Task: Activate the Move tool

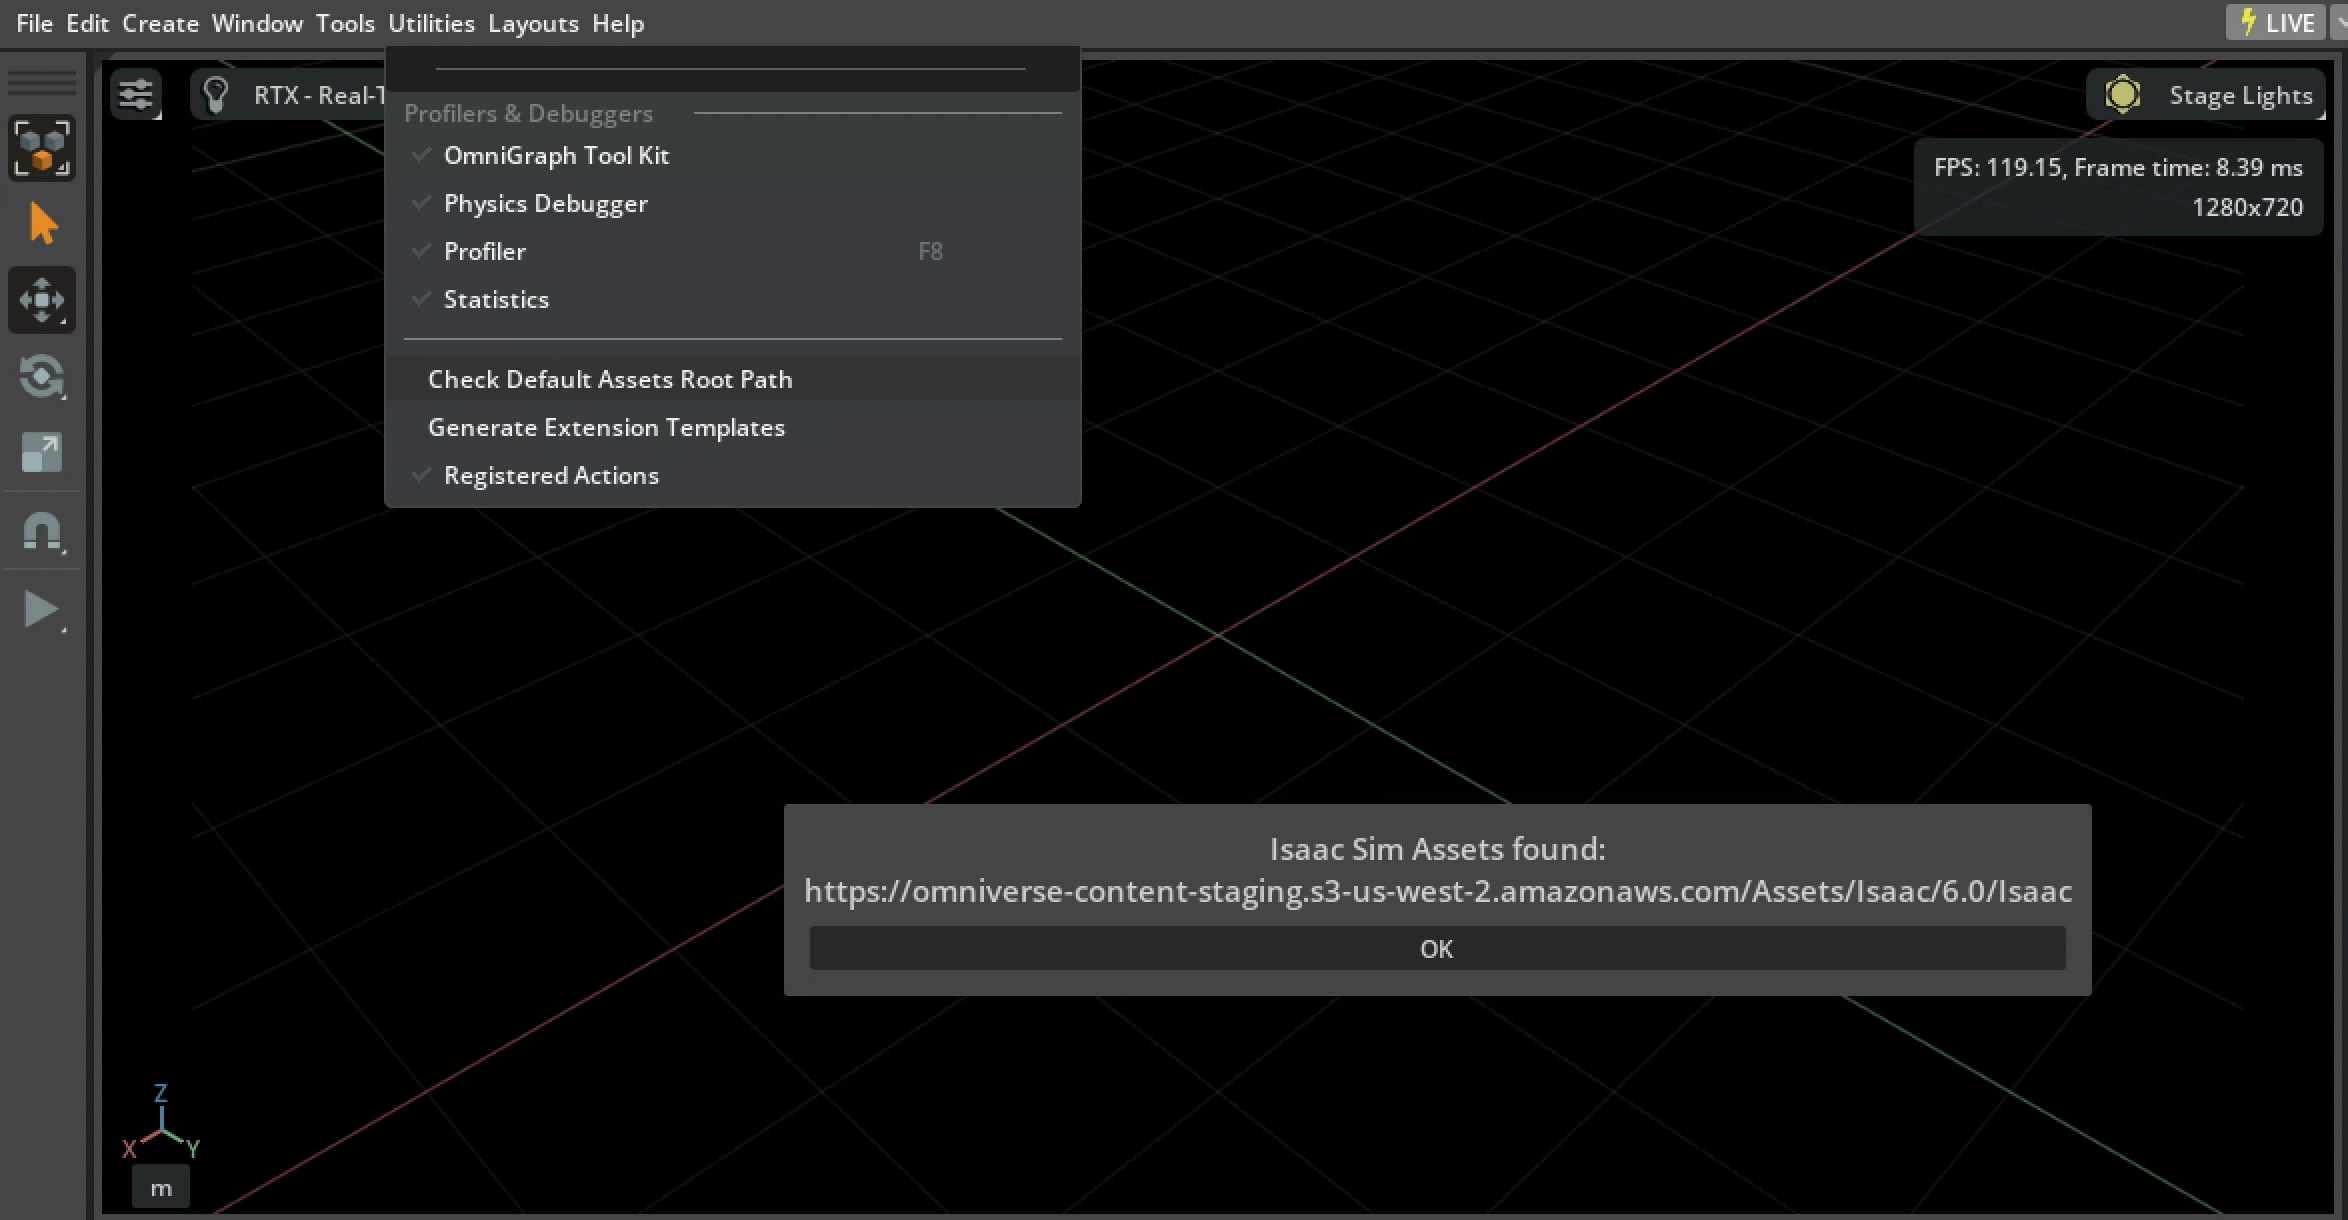Action: tap(42, 299)
